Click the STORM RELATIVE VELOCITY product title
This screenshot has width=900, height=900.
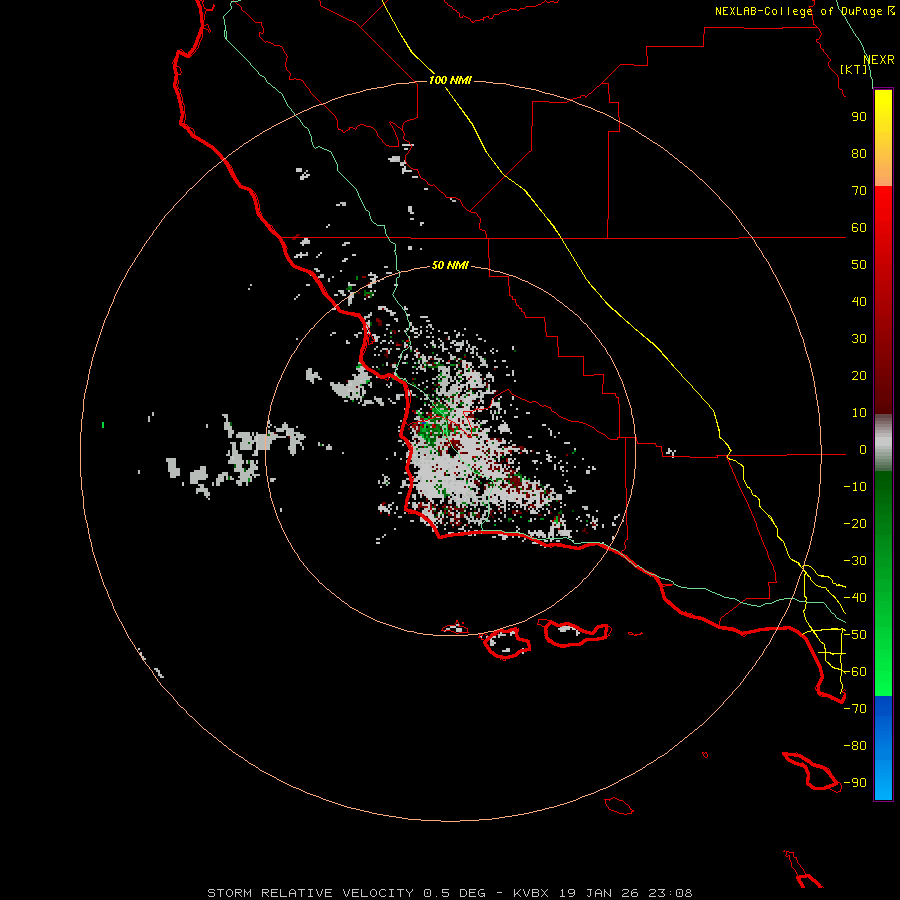310,893
